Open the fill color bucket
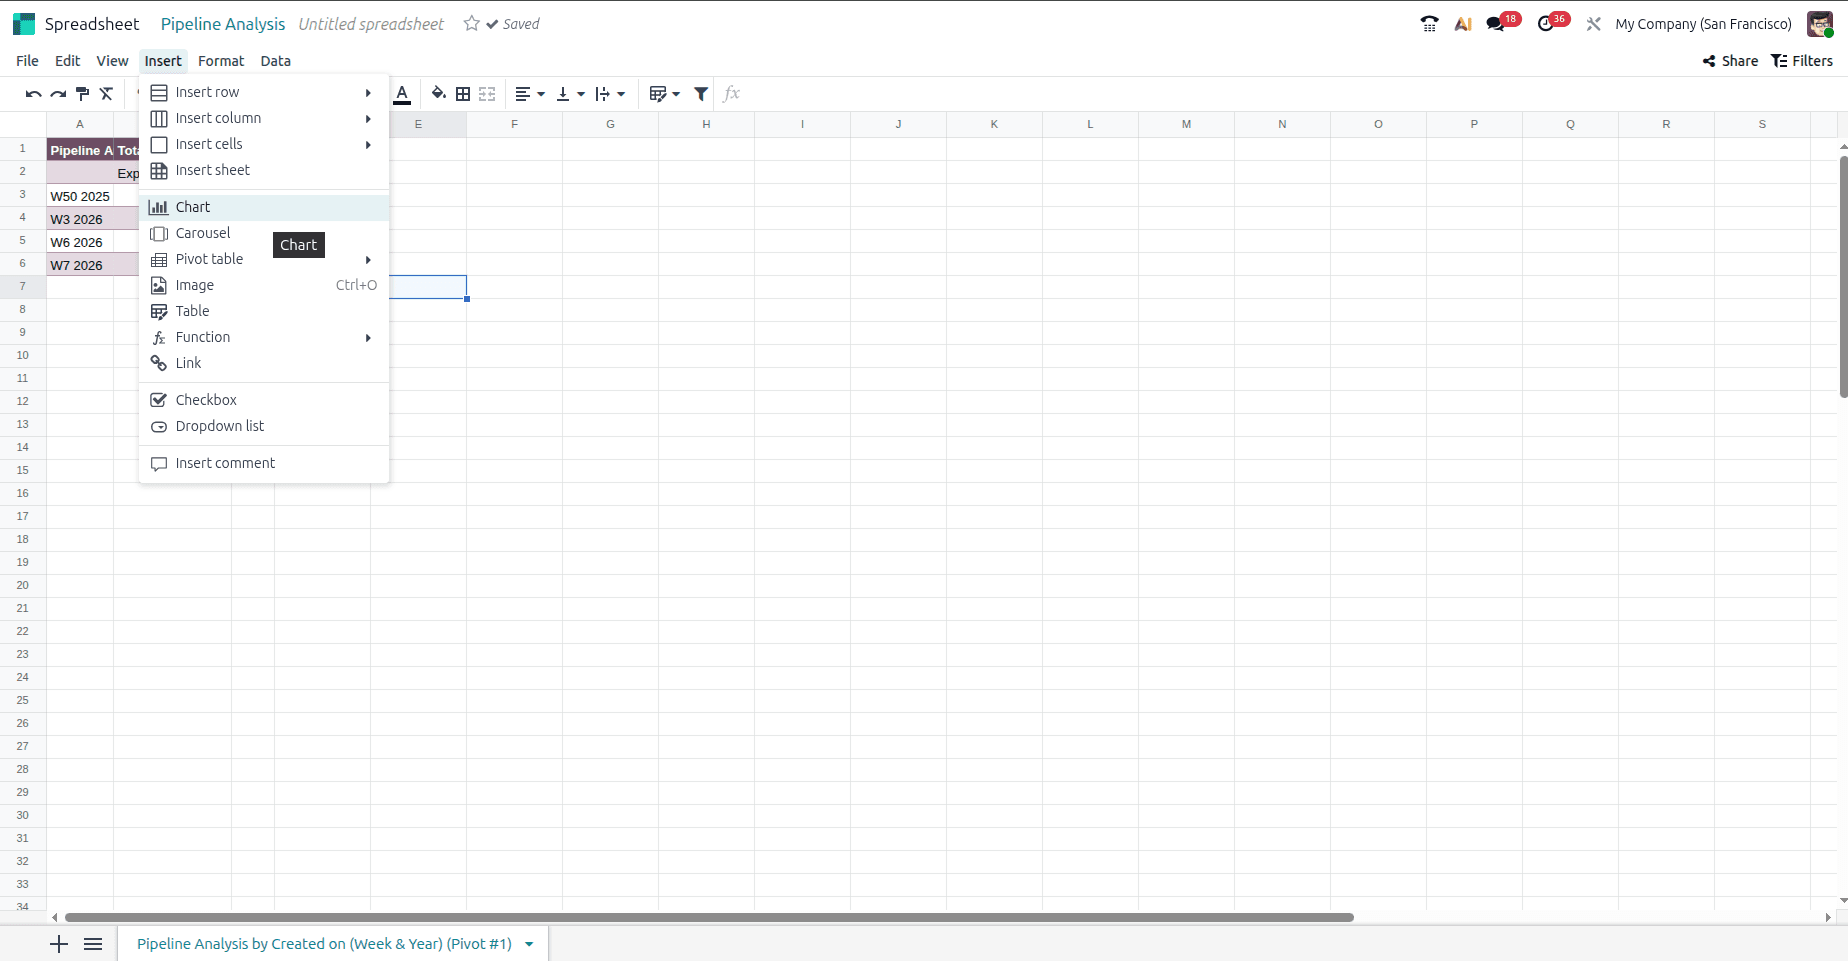This screenshot has height=961, width=1848. point(438,94)
